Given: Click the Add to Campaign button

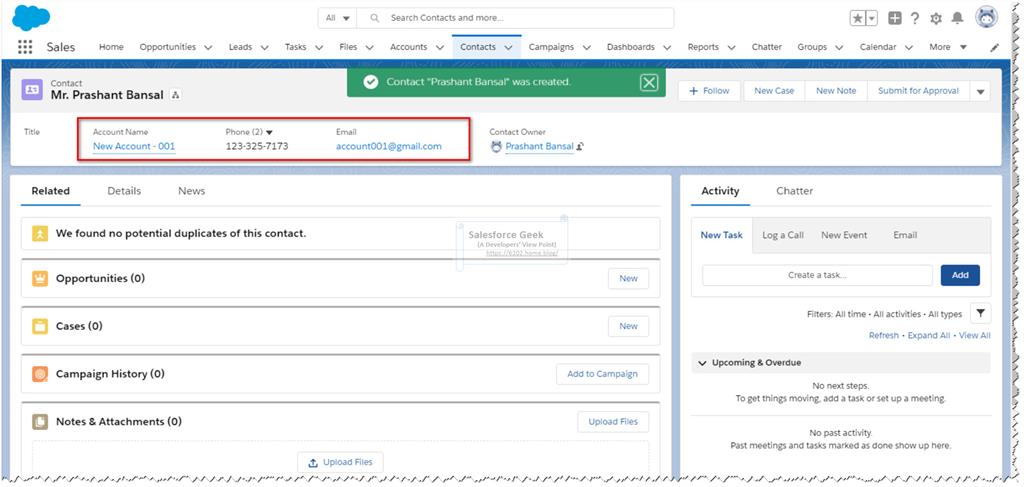Looking at the screenshot, I should [602, 374].
